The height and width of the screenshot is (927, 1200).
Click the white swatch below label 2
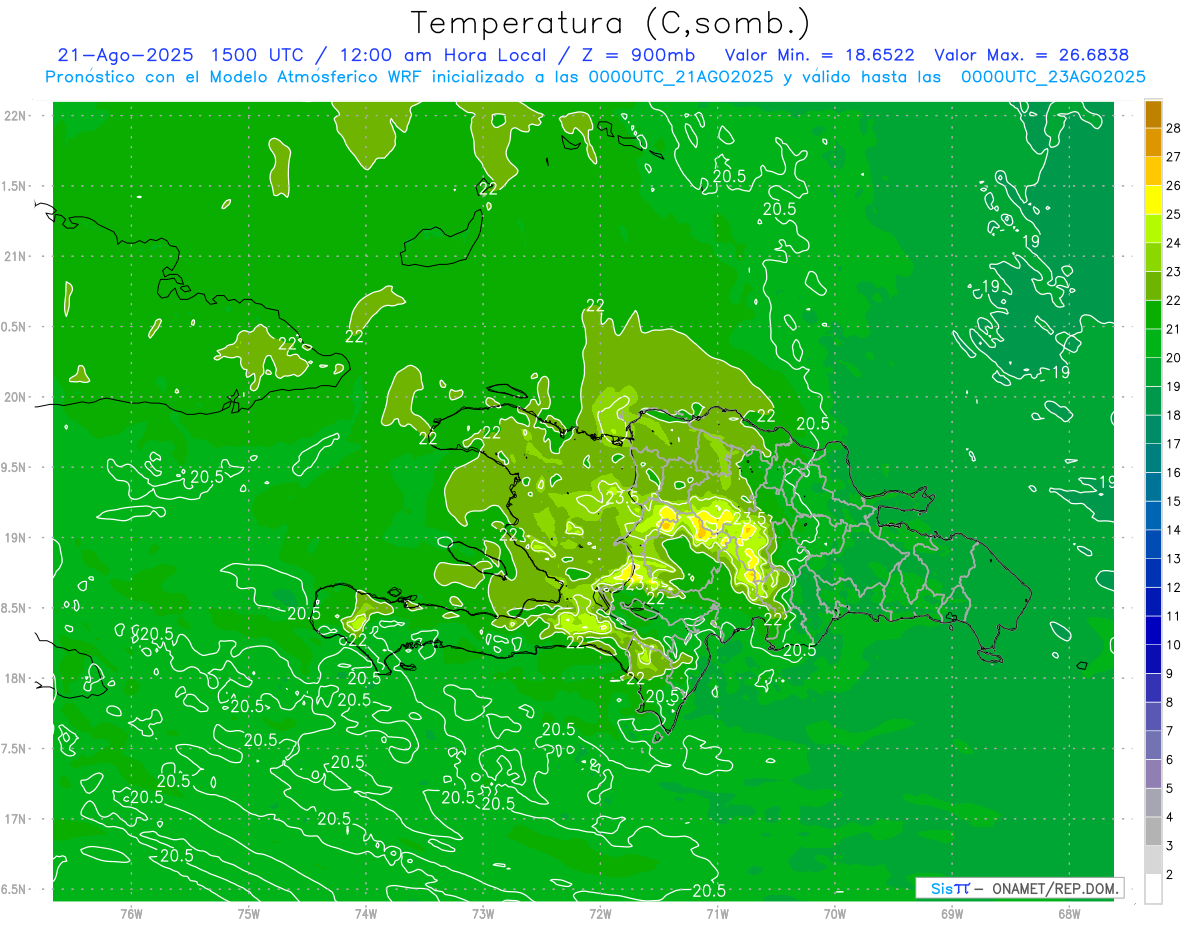(x=1153, y=889)
